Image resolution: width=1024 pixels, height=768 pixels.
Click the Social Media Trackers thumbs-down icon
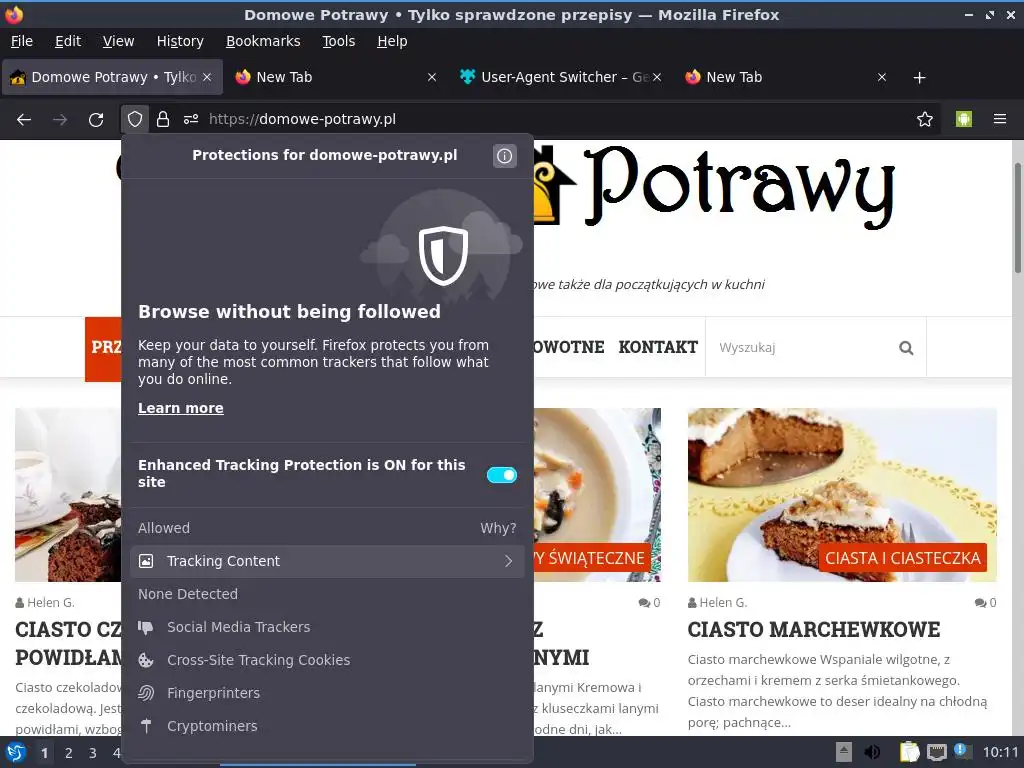click(146, 627)
